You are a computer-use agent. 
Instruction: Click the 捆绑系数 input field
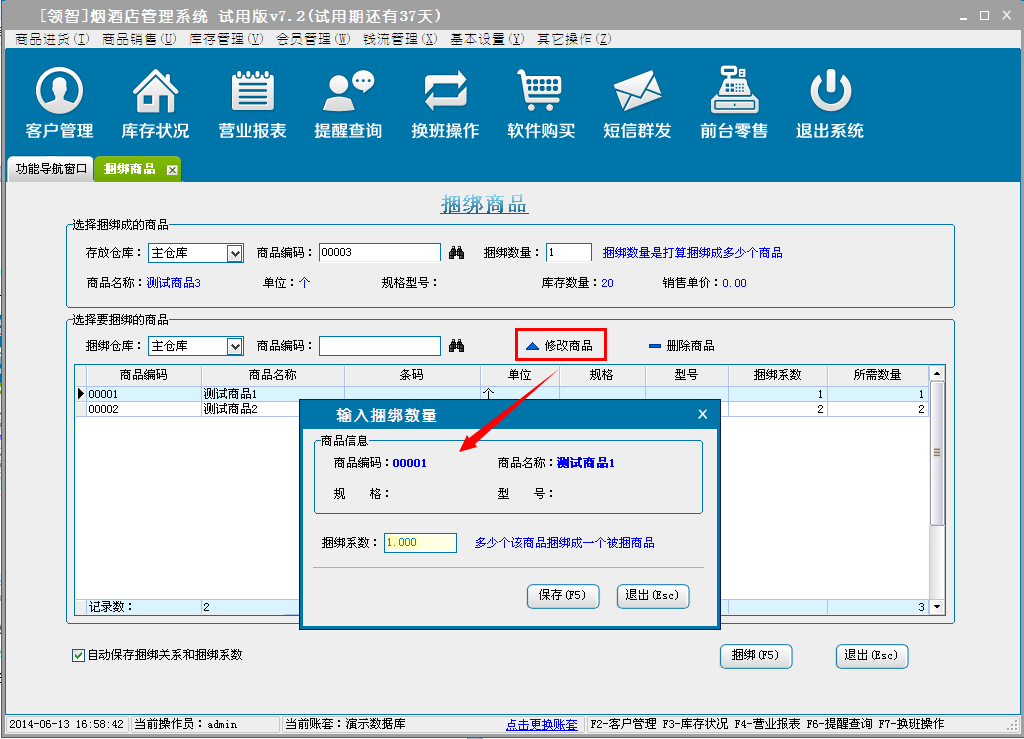point(420,543)
